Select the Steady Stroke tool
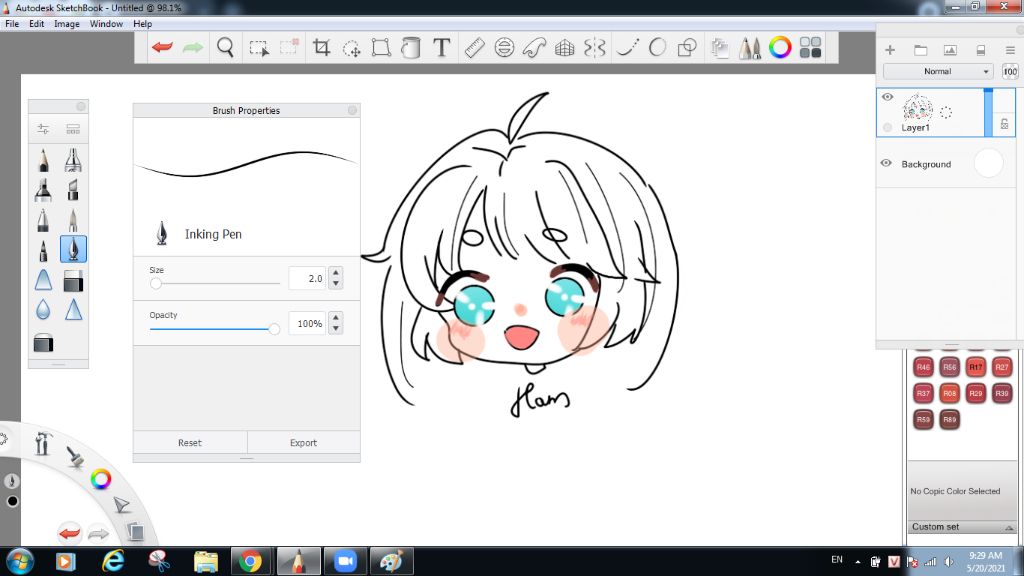This screenshot has height=576, width=1024. click(x=628, y=48)
